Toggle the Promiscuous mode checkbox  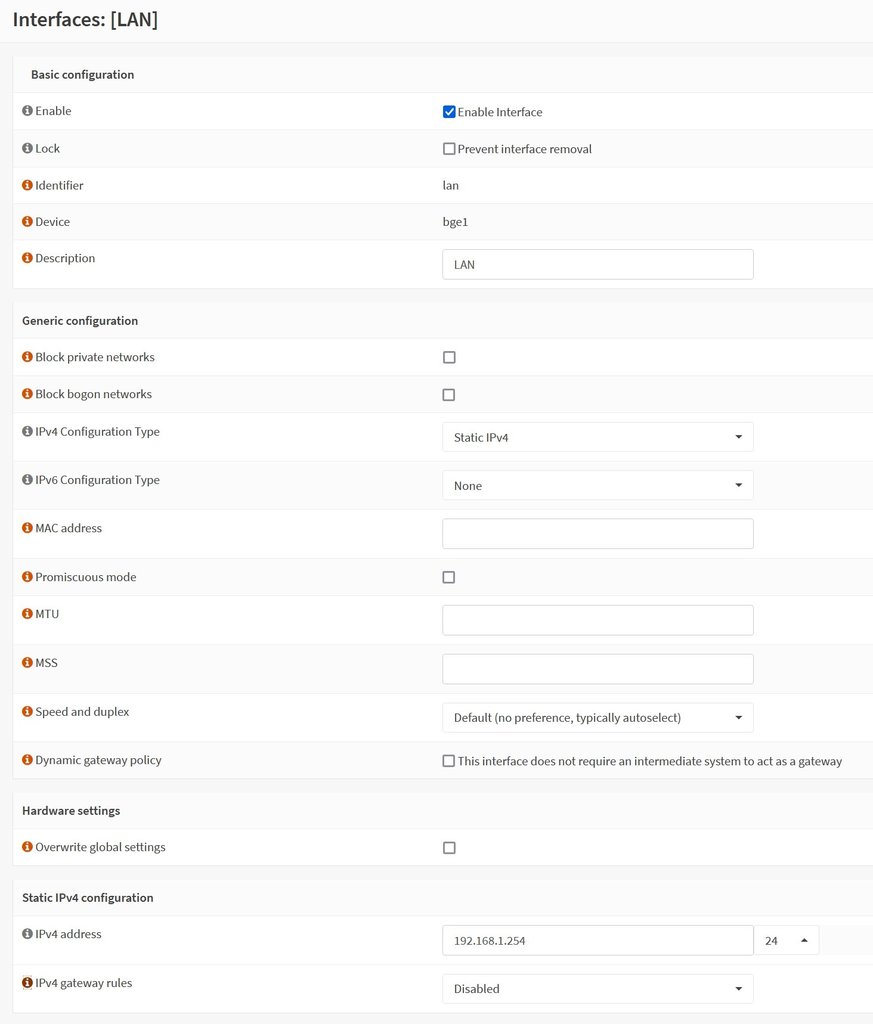point(449,577)
